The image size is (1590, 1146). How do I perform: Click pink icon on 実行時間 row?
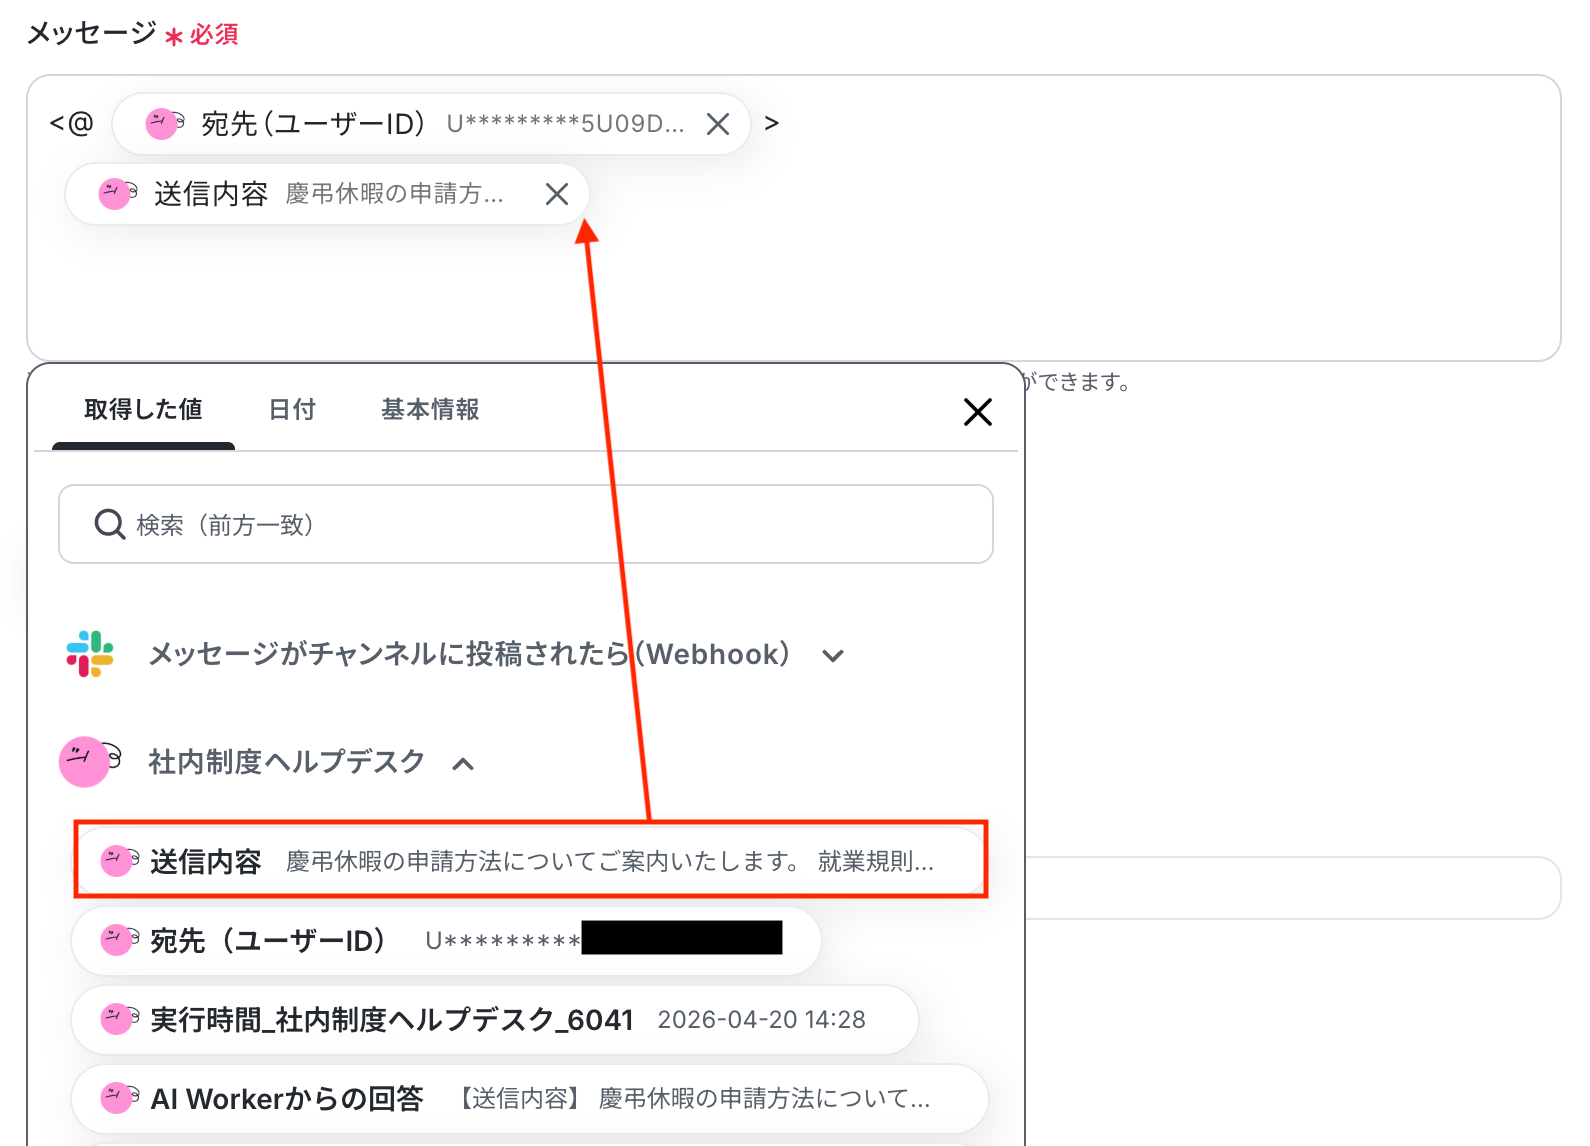click(119, 1019)
